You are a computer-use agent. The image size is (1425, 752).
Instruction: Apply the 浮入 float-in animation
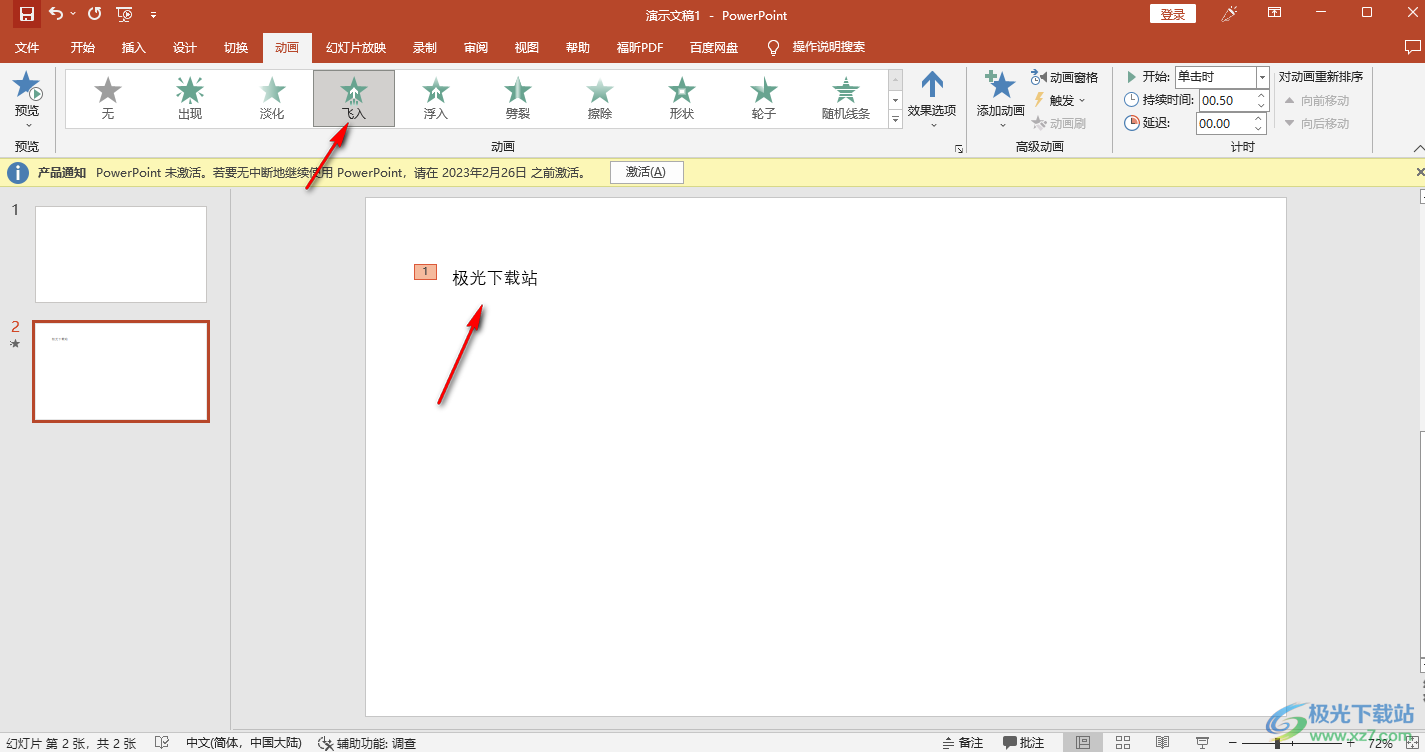click(436, 99)
